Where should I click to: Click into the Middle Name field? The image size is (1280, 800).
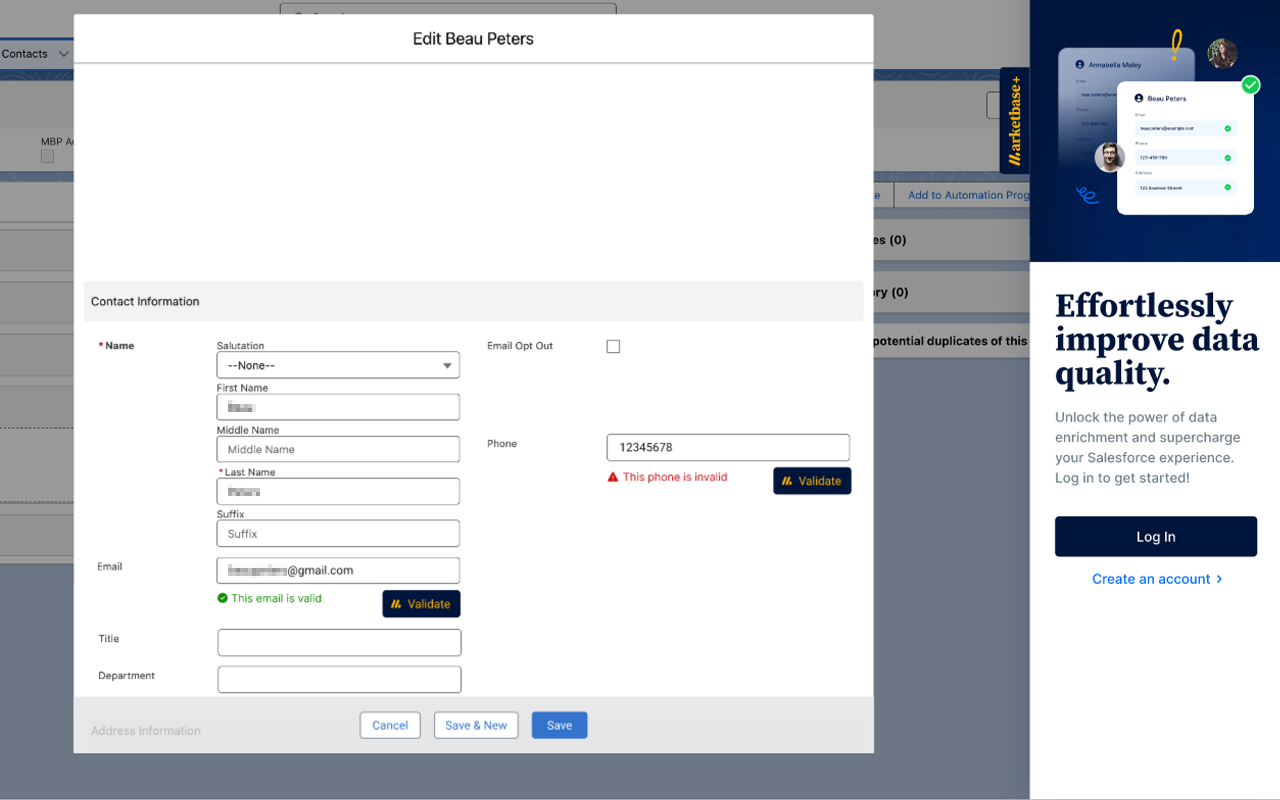(338, 449)
